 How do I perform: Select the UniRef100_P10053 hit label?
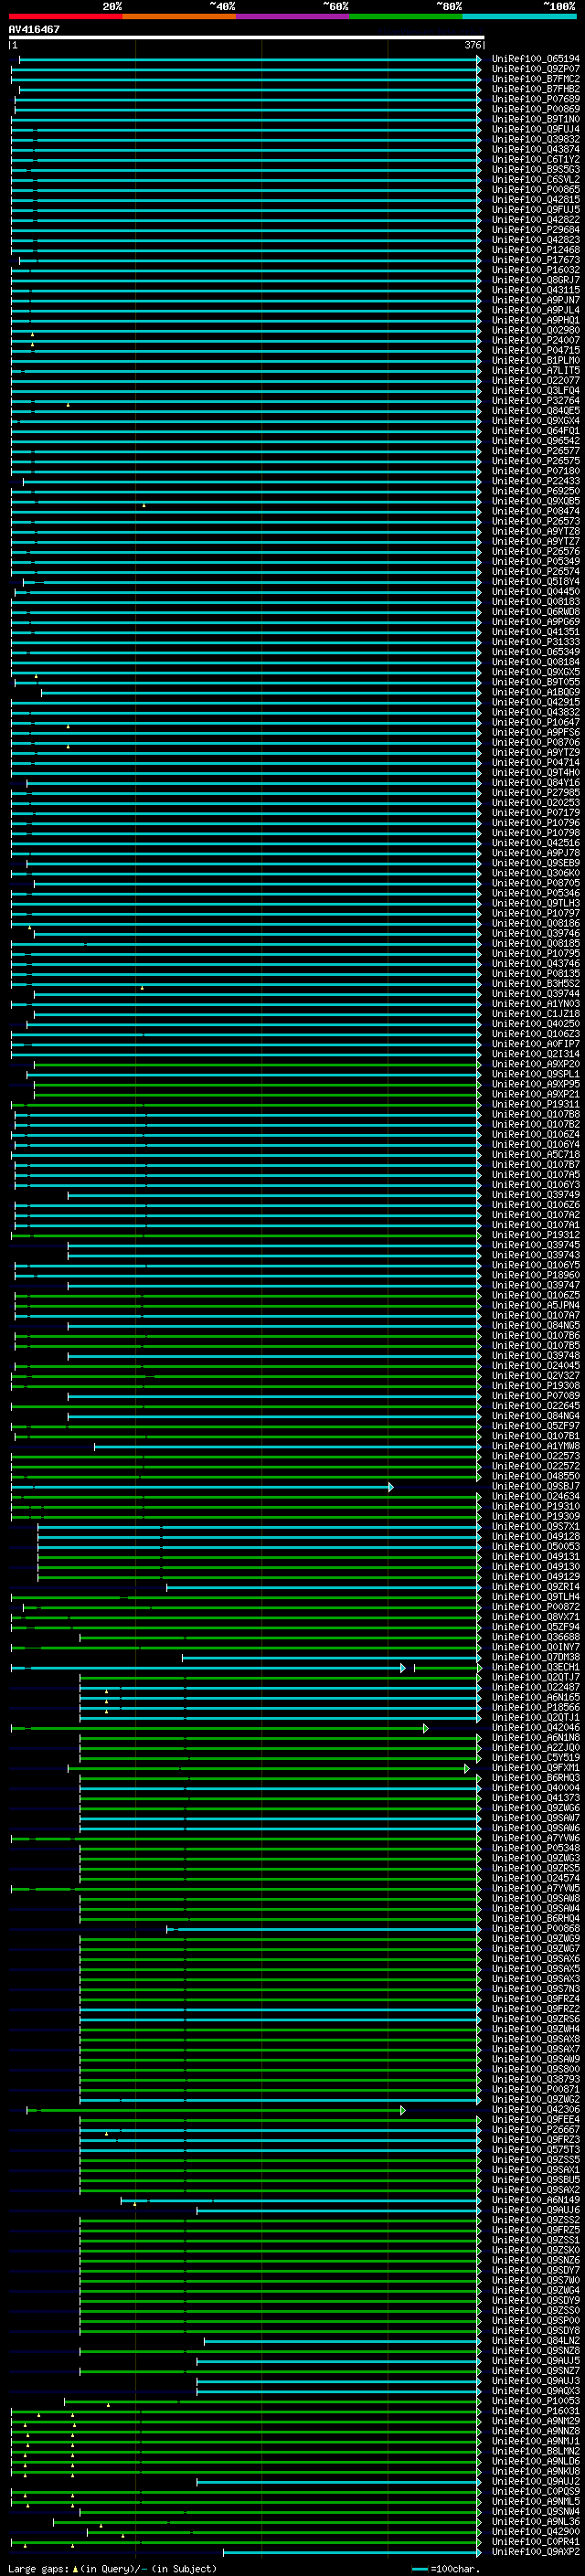coord(535,2401)
